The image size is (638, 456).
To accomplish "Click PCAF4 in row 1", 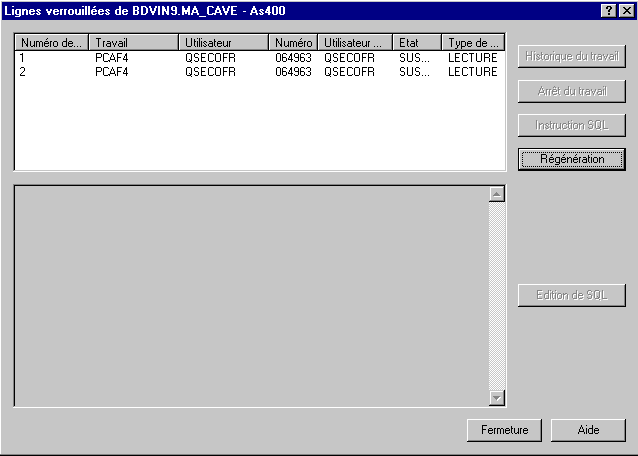I will pyautogui.click(x=112, y=58).
